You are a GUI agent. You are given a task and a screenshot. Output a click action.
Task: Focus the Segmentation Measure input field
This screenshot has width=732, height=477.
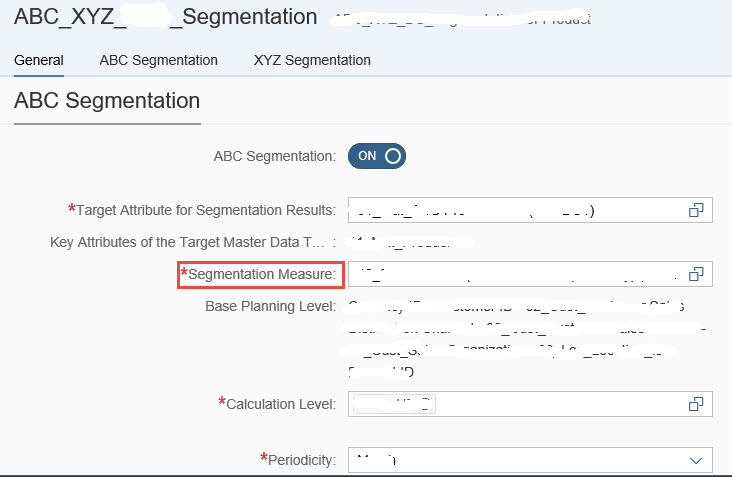tap(514, 274)
